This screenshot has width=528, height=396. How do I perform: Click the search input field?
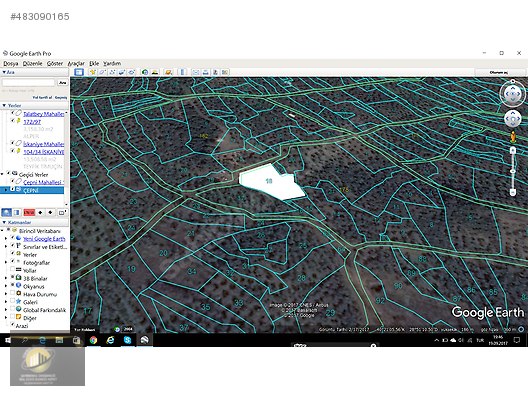[29, 82]
